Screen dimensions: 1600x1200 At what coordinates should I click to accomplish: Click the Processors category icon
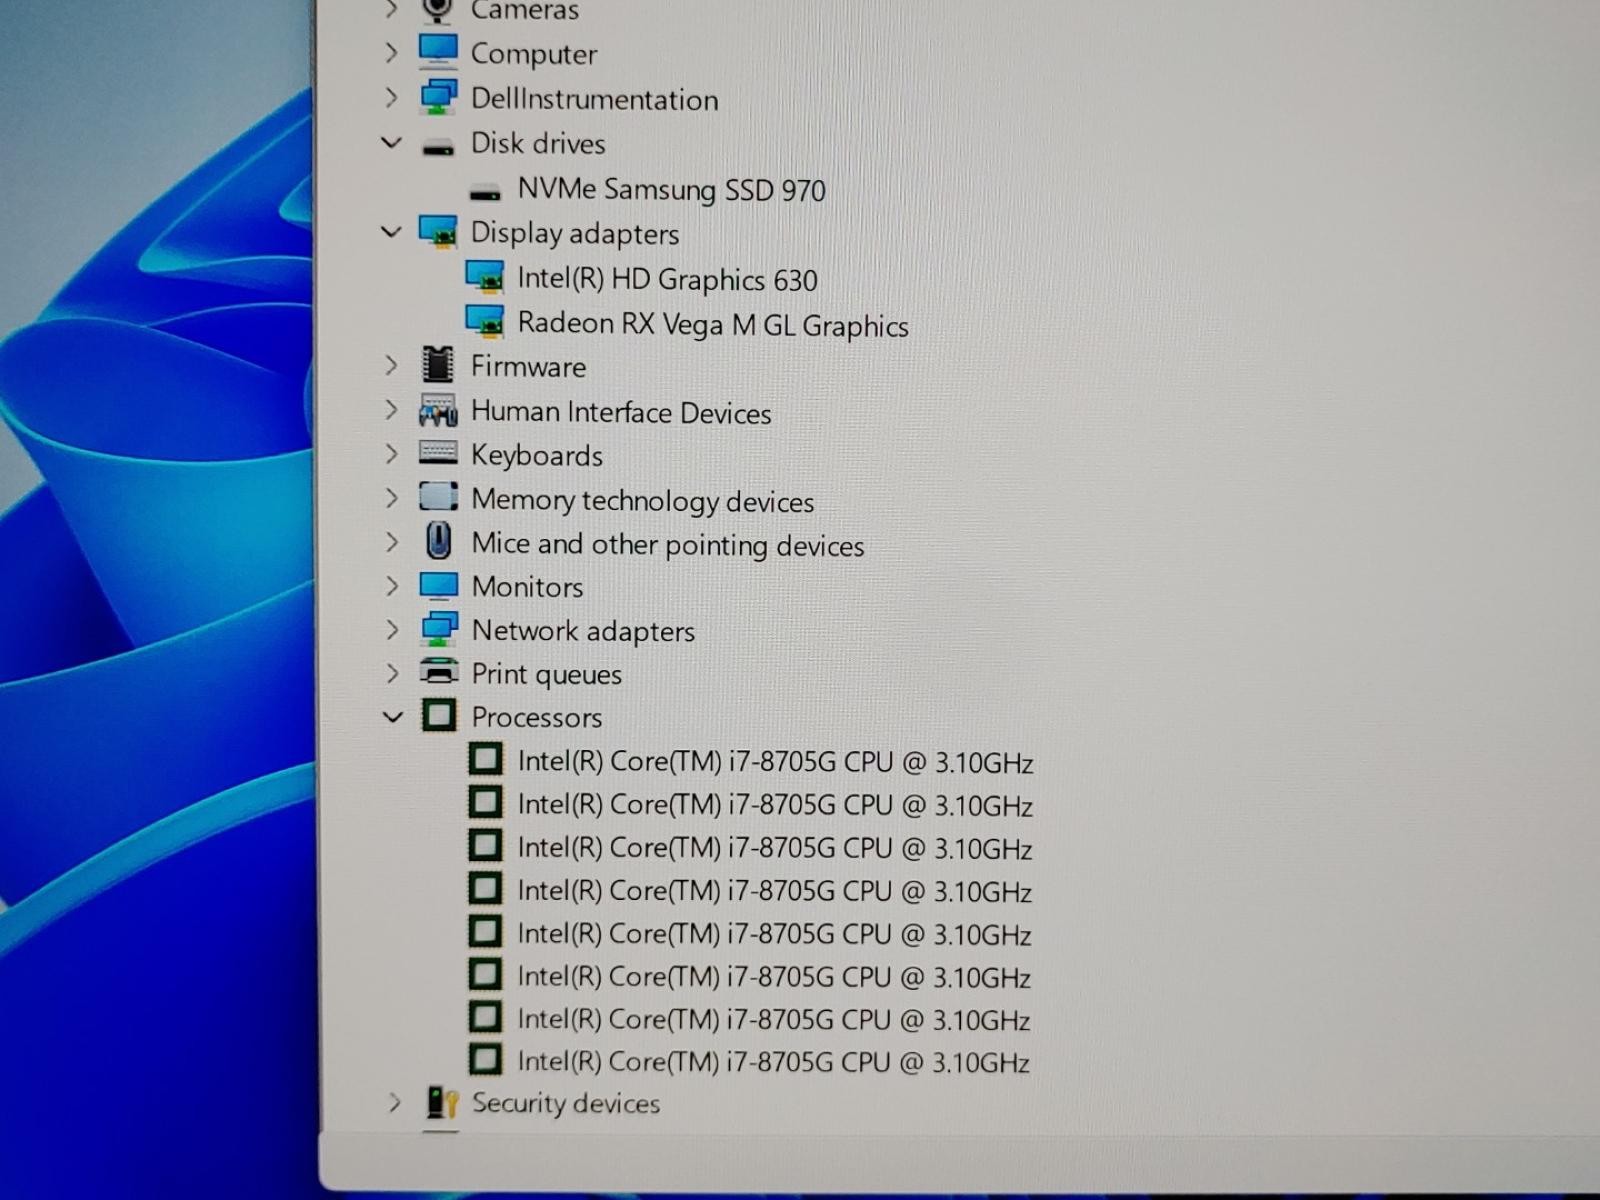point(439,715)
